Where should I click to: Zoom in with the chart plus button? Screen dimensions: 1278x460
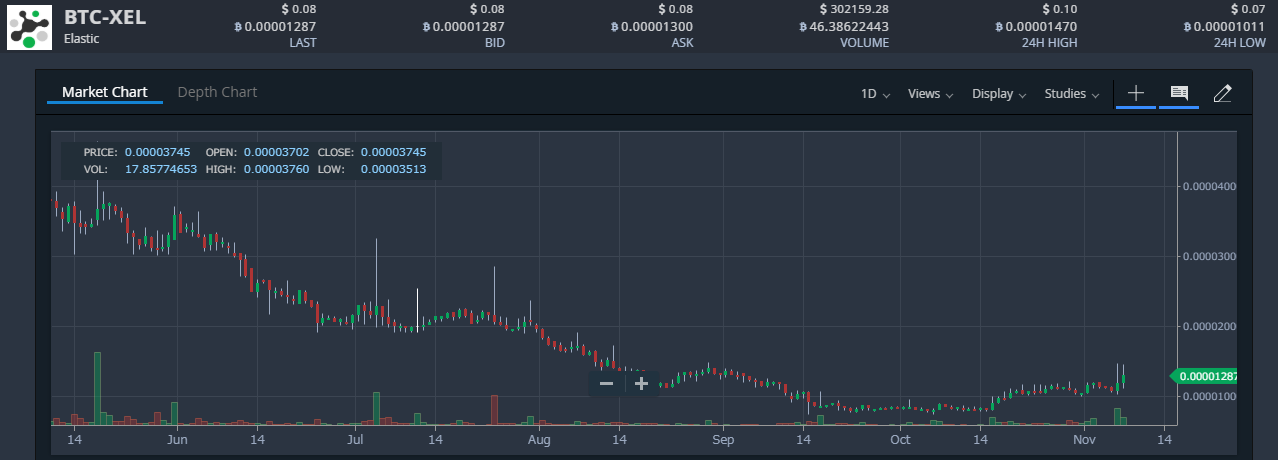[x=641, y=383]
